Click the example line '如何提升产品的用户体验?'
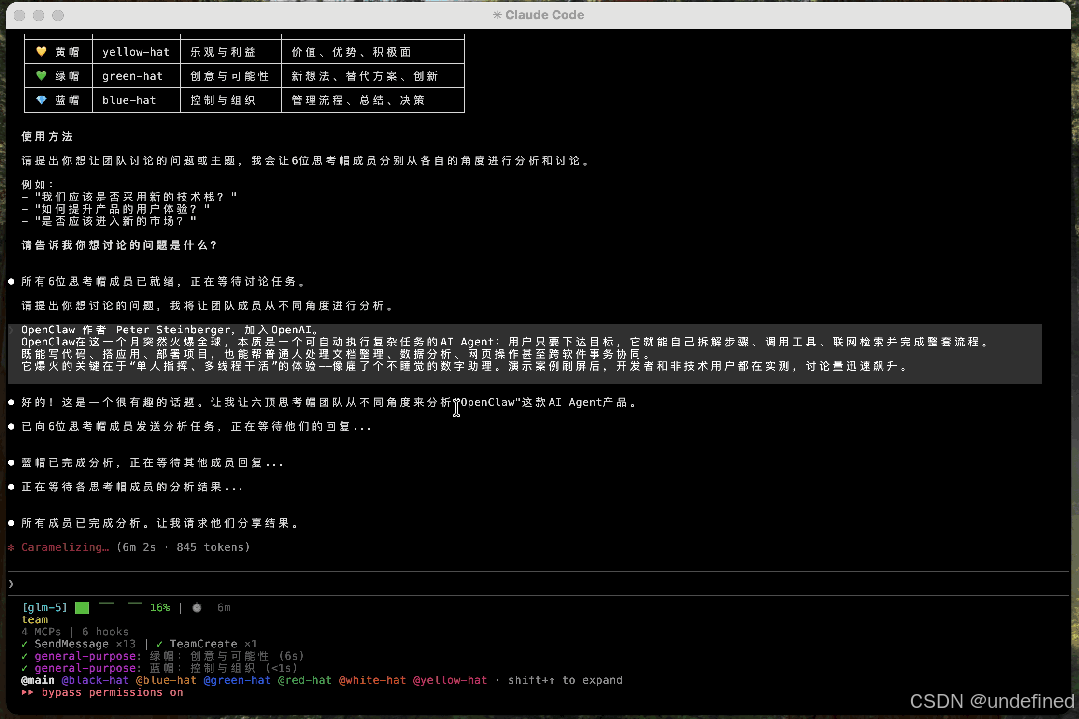The height and width of the screenshot is (719, 1079). tap(116, 208)
